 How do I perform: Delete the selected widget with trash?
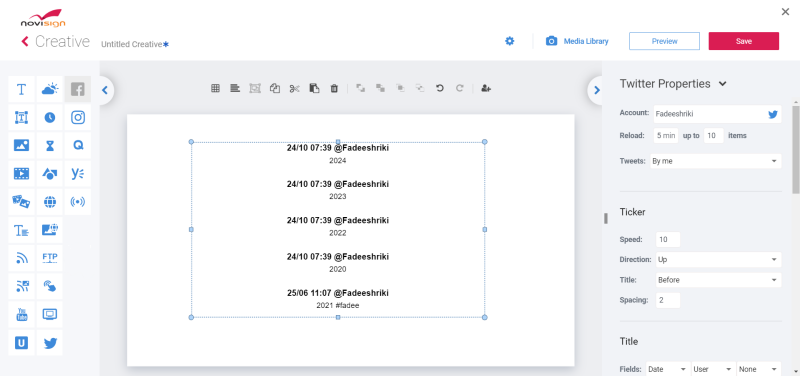pos(334,88)
